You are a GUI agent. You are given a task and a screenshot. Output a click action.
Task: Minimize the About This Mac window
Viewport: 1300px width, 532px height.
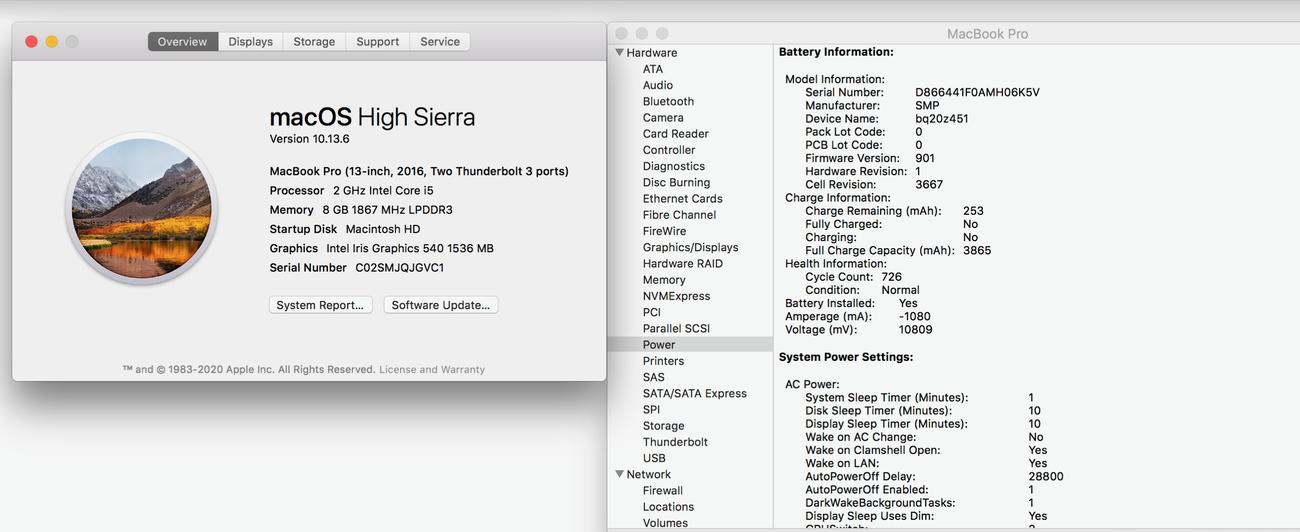(x=51, y=41)
